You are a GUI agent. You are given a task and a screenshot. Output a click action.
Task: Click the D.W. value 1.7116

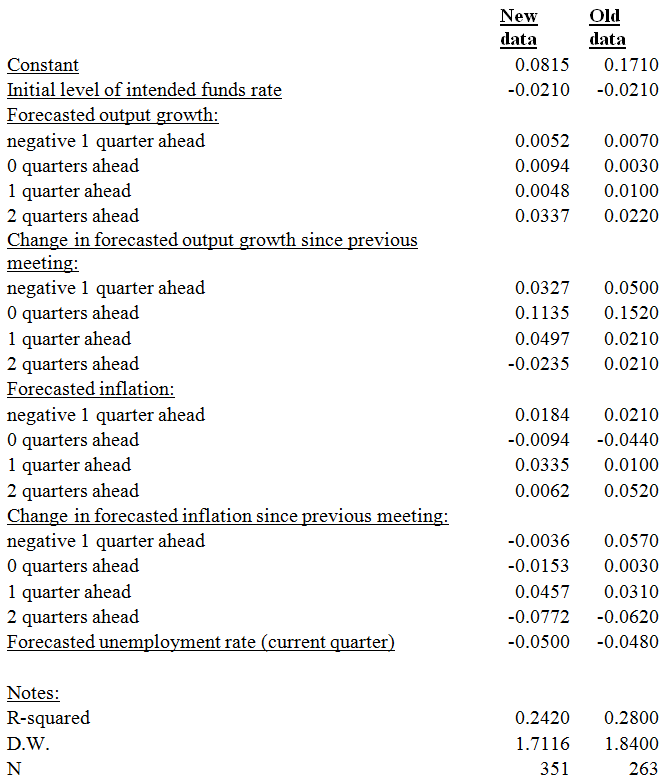[x=542, y=743]
